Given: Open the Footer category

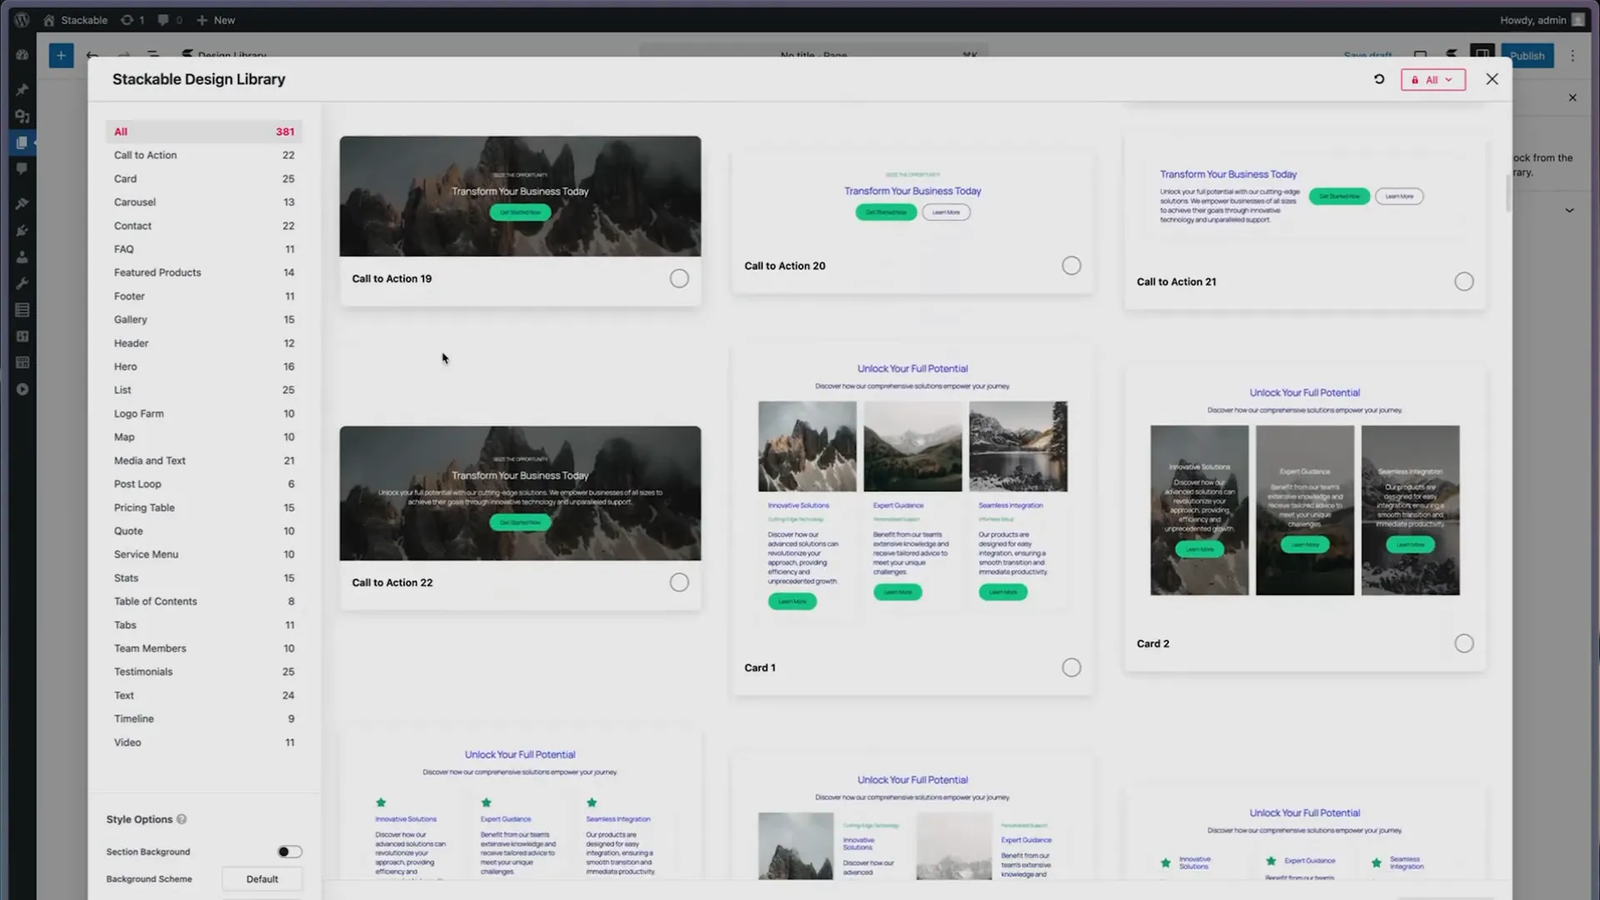Looking at the screenshot, I should [204, 296].
